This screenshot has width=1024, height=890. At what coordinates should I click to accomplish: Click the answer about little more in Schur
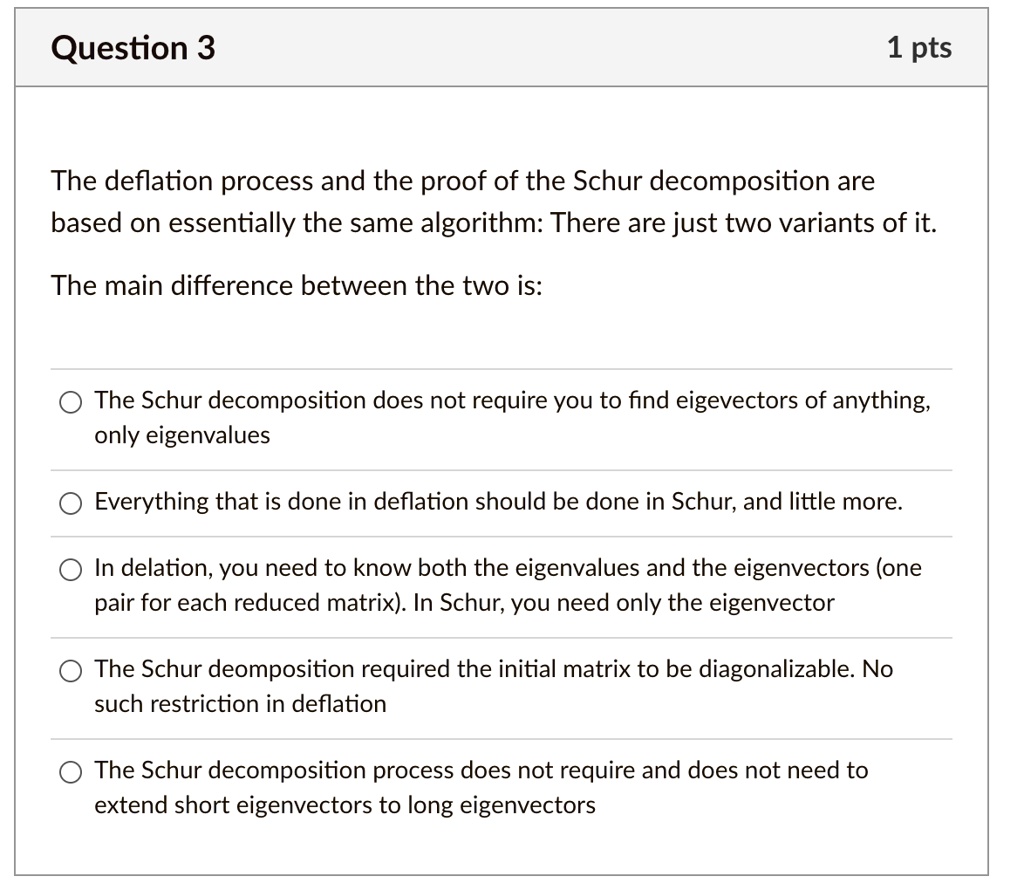pos(495,501)
